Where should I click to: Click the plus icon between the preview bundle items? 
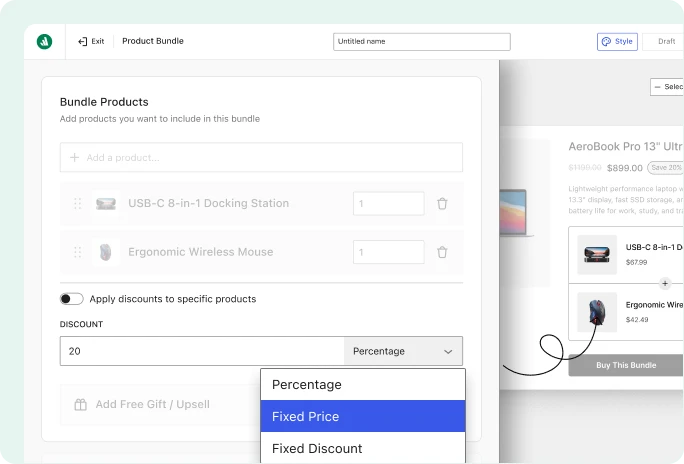point(665,283)
